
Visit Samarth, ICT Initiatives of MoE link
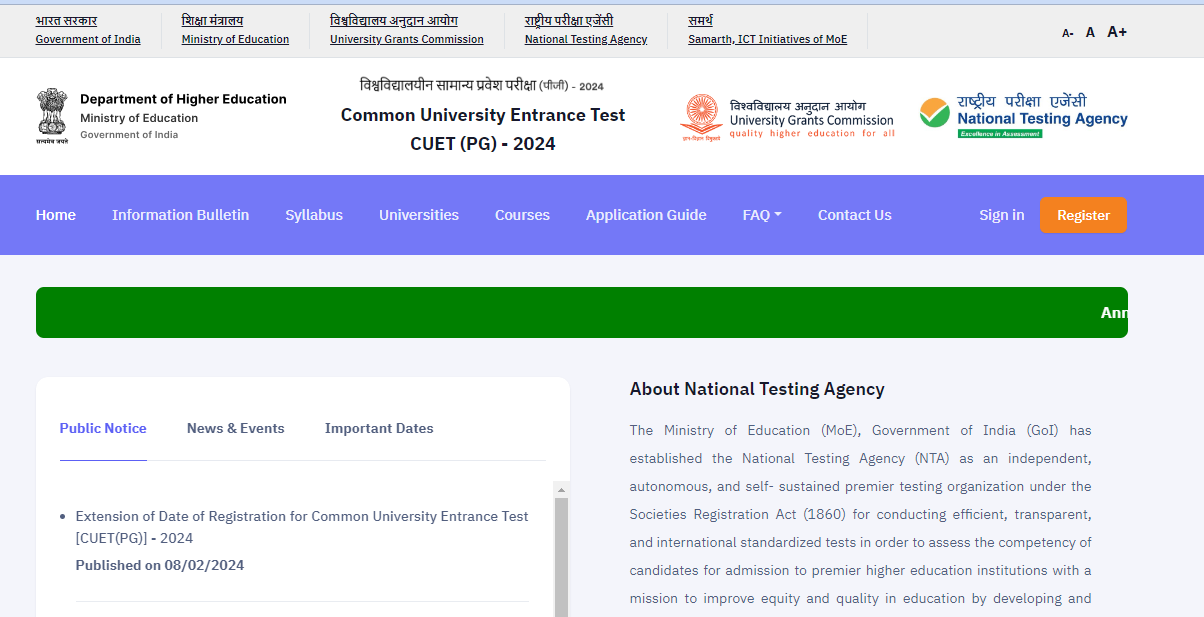coord(767,39)
